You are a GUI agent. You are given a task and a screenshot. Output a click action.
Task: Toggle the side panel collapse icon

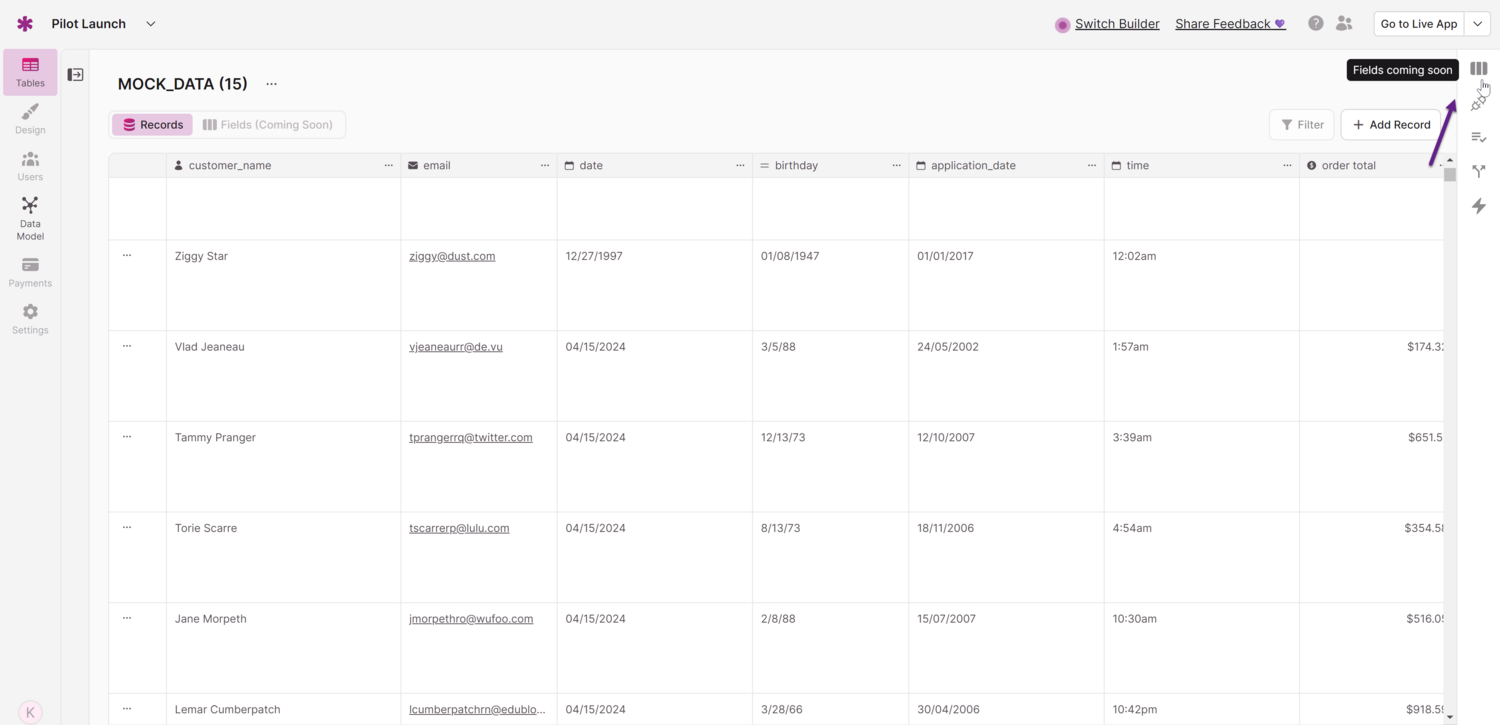[x=75, y=75]
